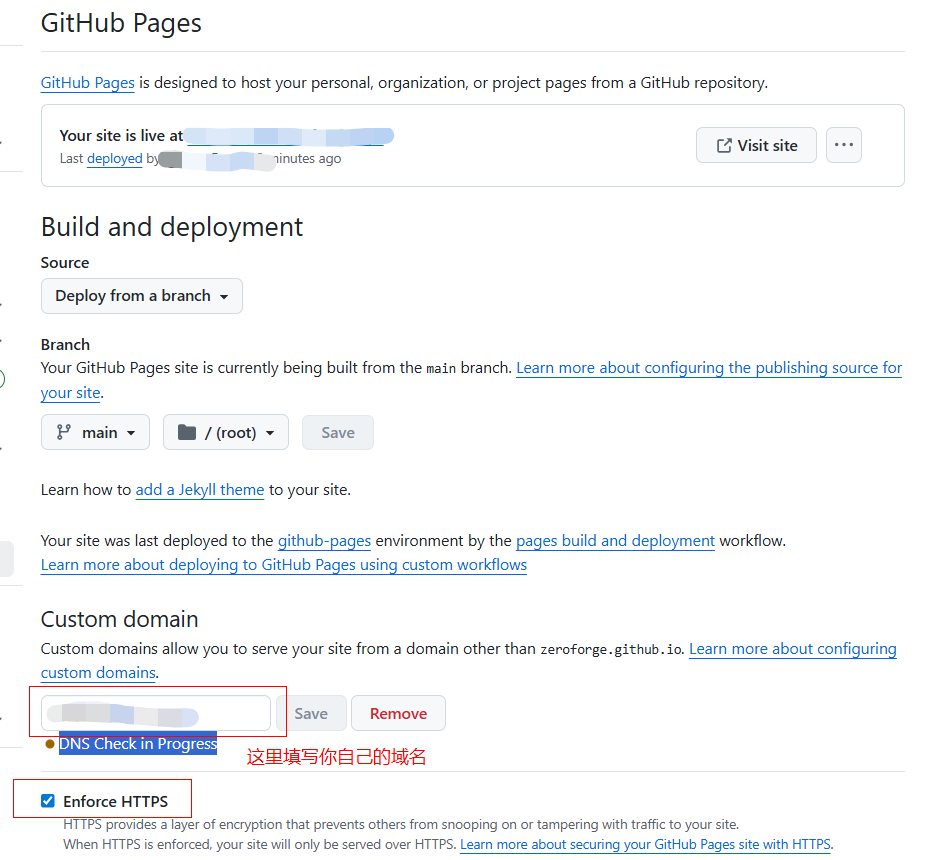The image size is (933, 860).
Task: Open 'Learn more about configuring custom domains' link
Action: 793,649
